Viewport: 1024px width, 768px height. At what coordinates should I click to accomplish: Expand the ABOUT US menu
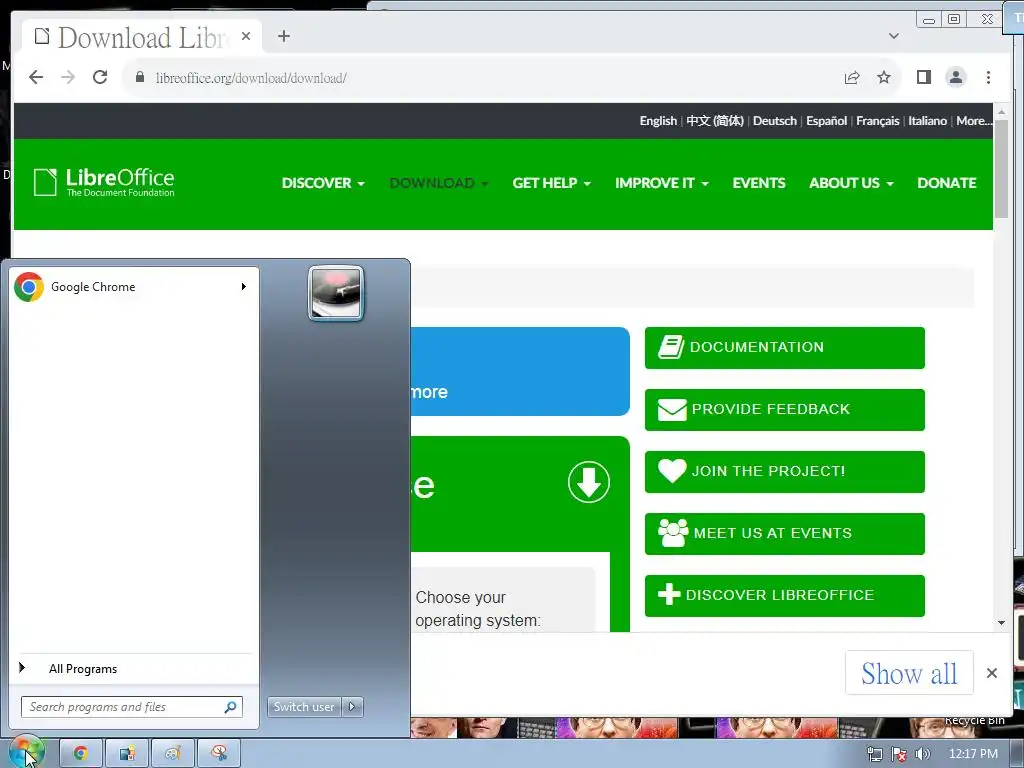[x=851, y=183]
